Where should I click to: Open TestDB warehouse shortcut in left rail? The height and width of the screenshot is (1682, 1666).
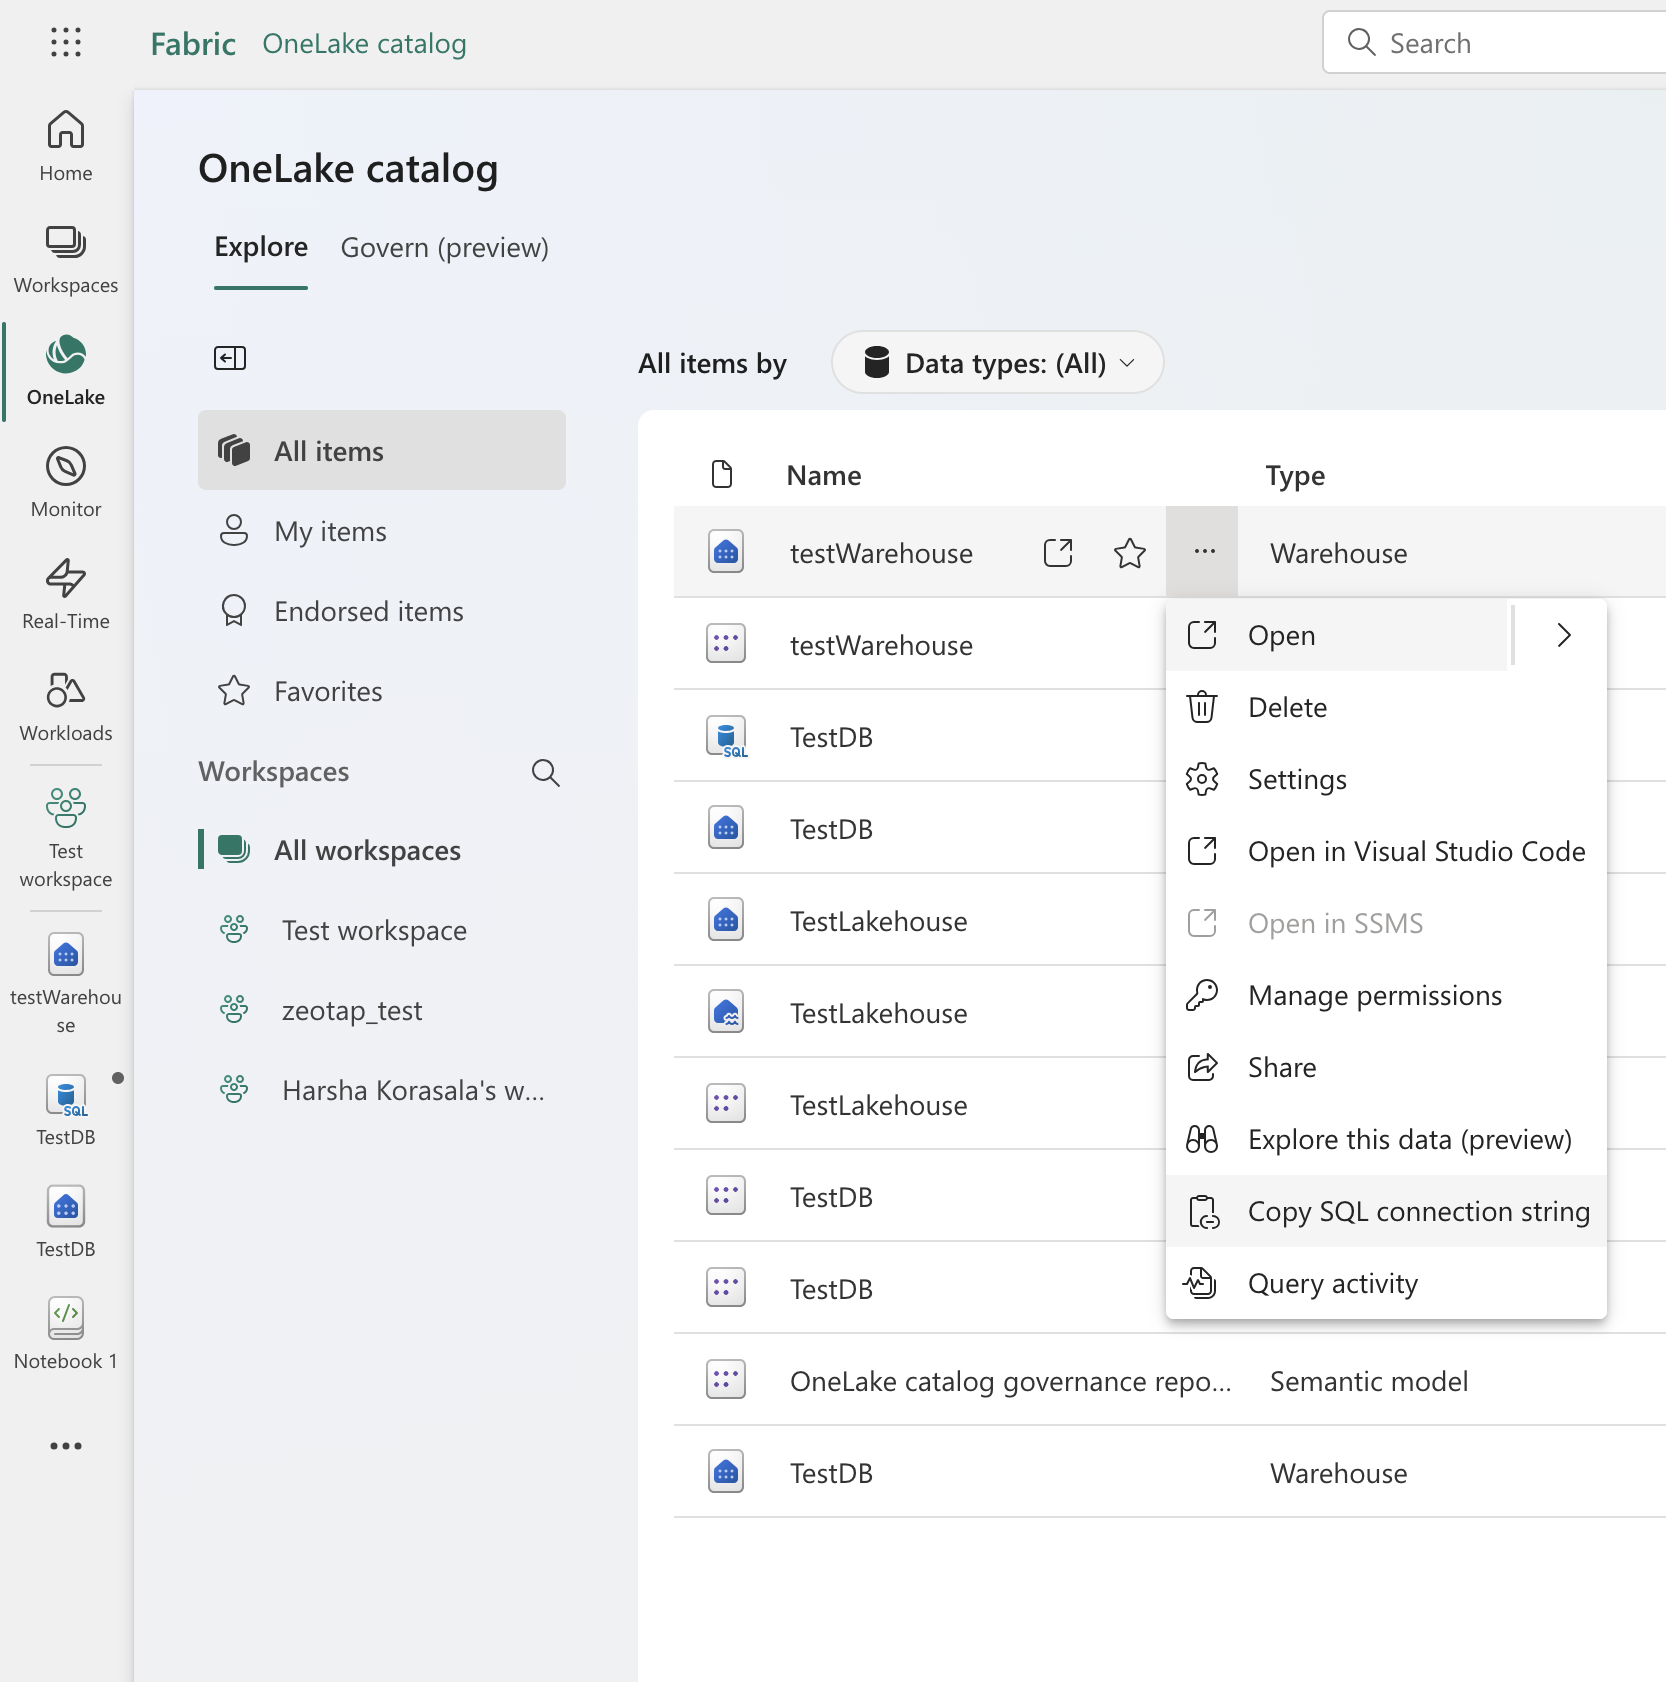coord(66,1222)
